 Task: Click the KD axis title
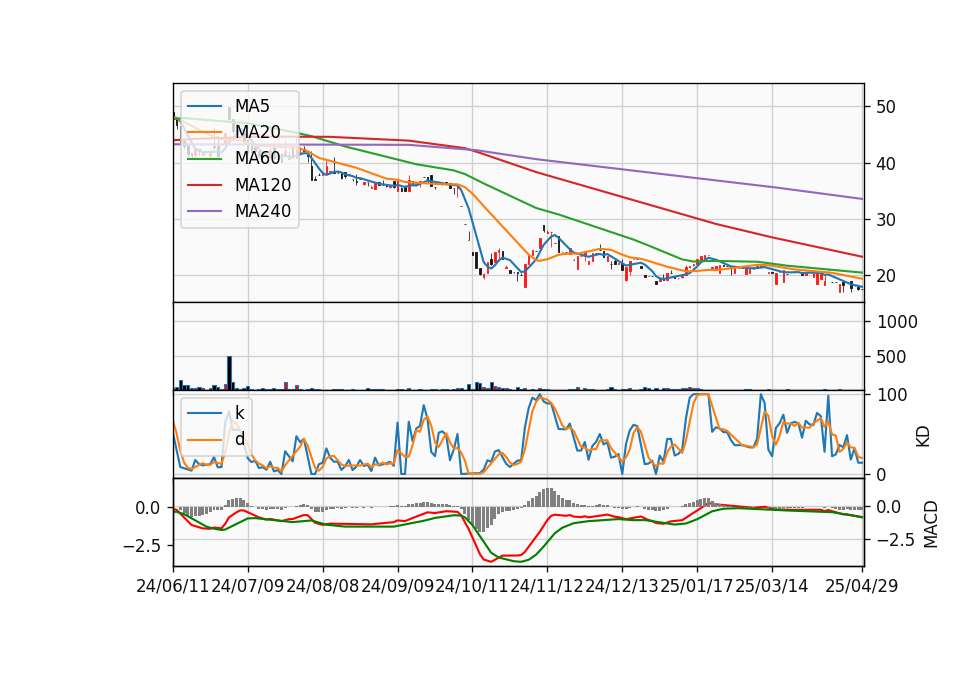pos(923,436)
